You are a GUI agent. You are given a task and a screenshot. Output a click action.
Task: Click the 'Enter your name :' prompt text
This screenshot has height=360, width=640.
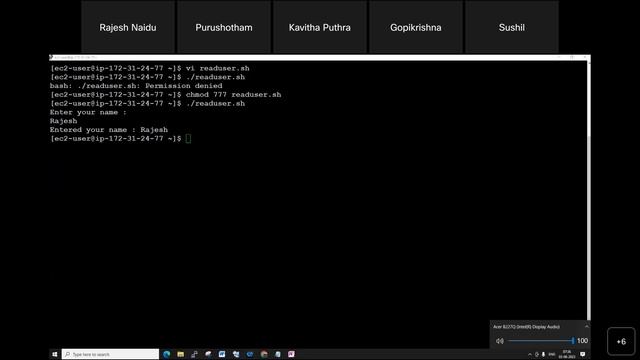tap(88, 112)
